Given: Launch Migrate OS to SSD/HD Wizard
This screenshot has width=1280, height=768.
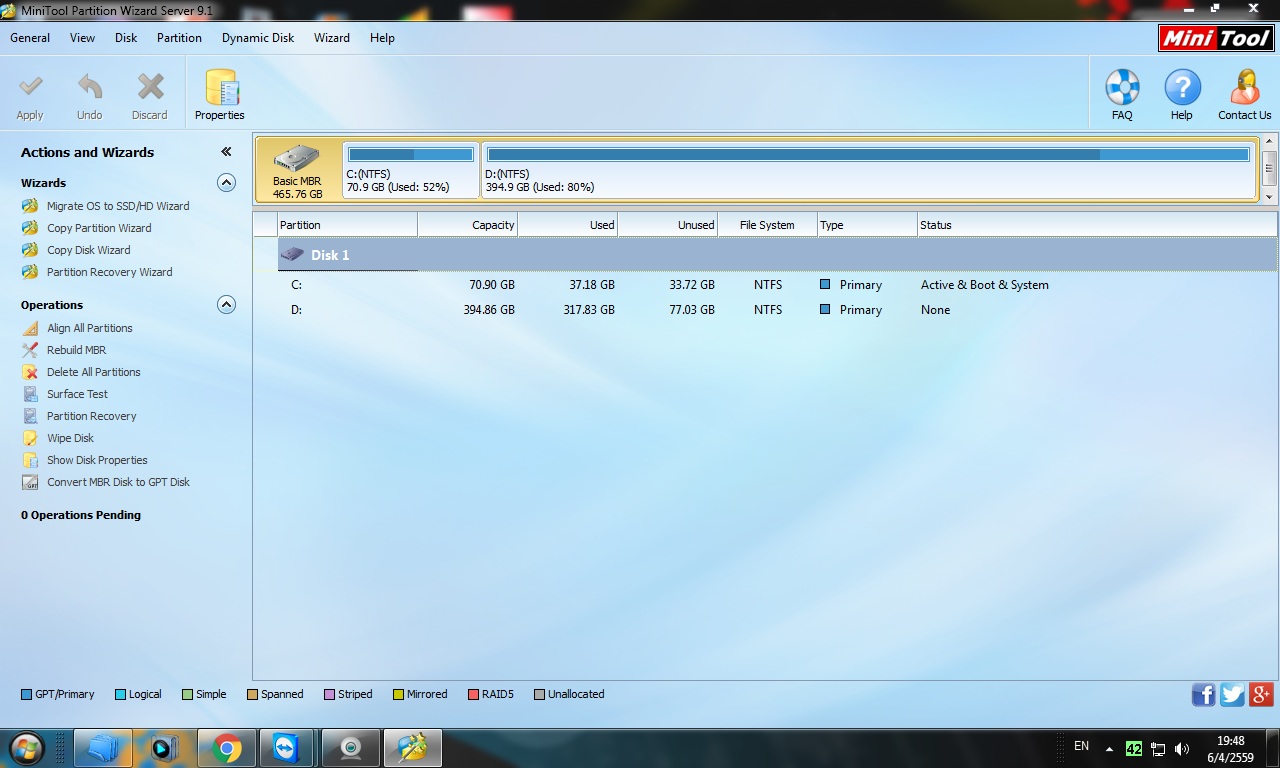Looking at the screenshot, I should click(118, 206).
